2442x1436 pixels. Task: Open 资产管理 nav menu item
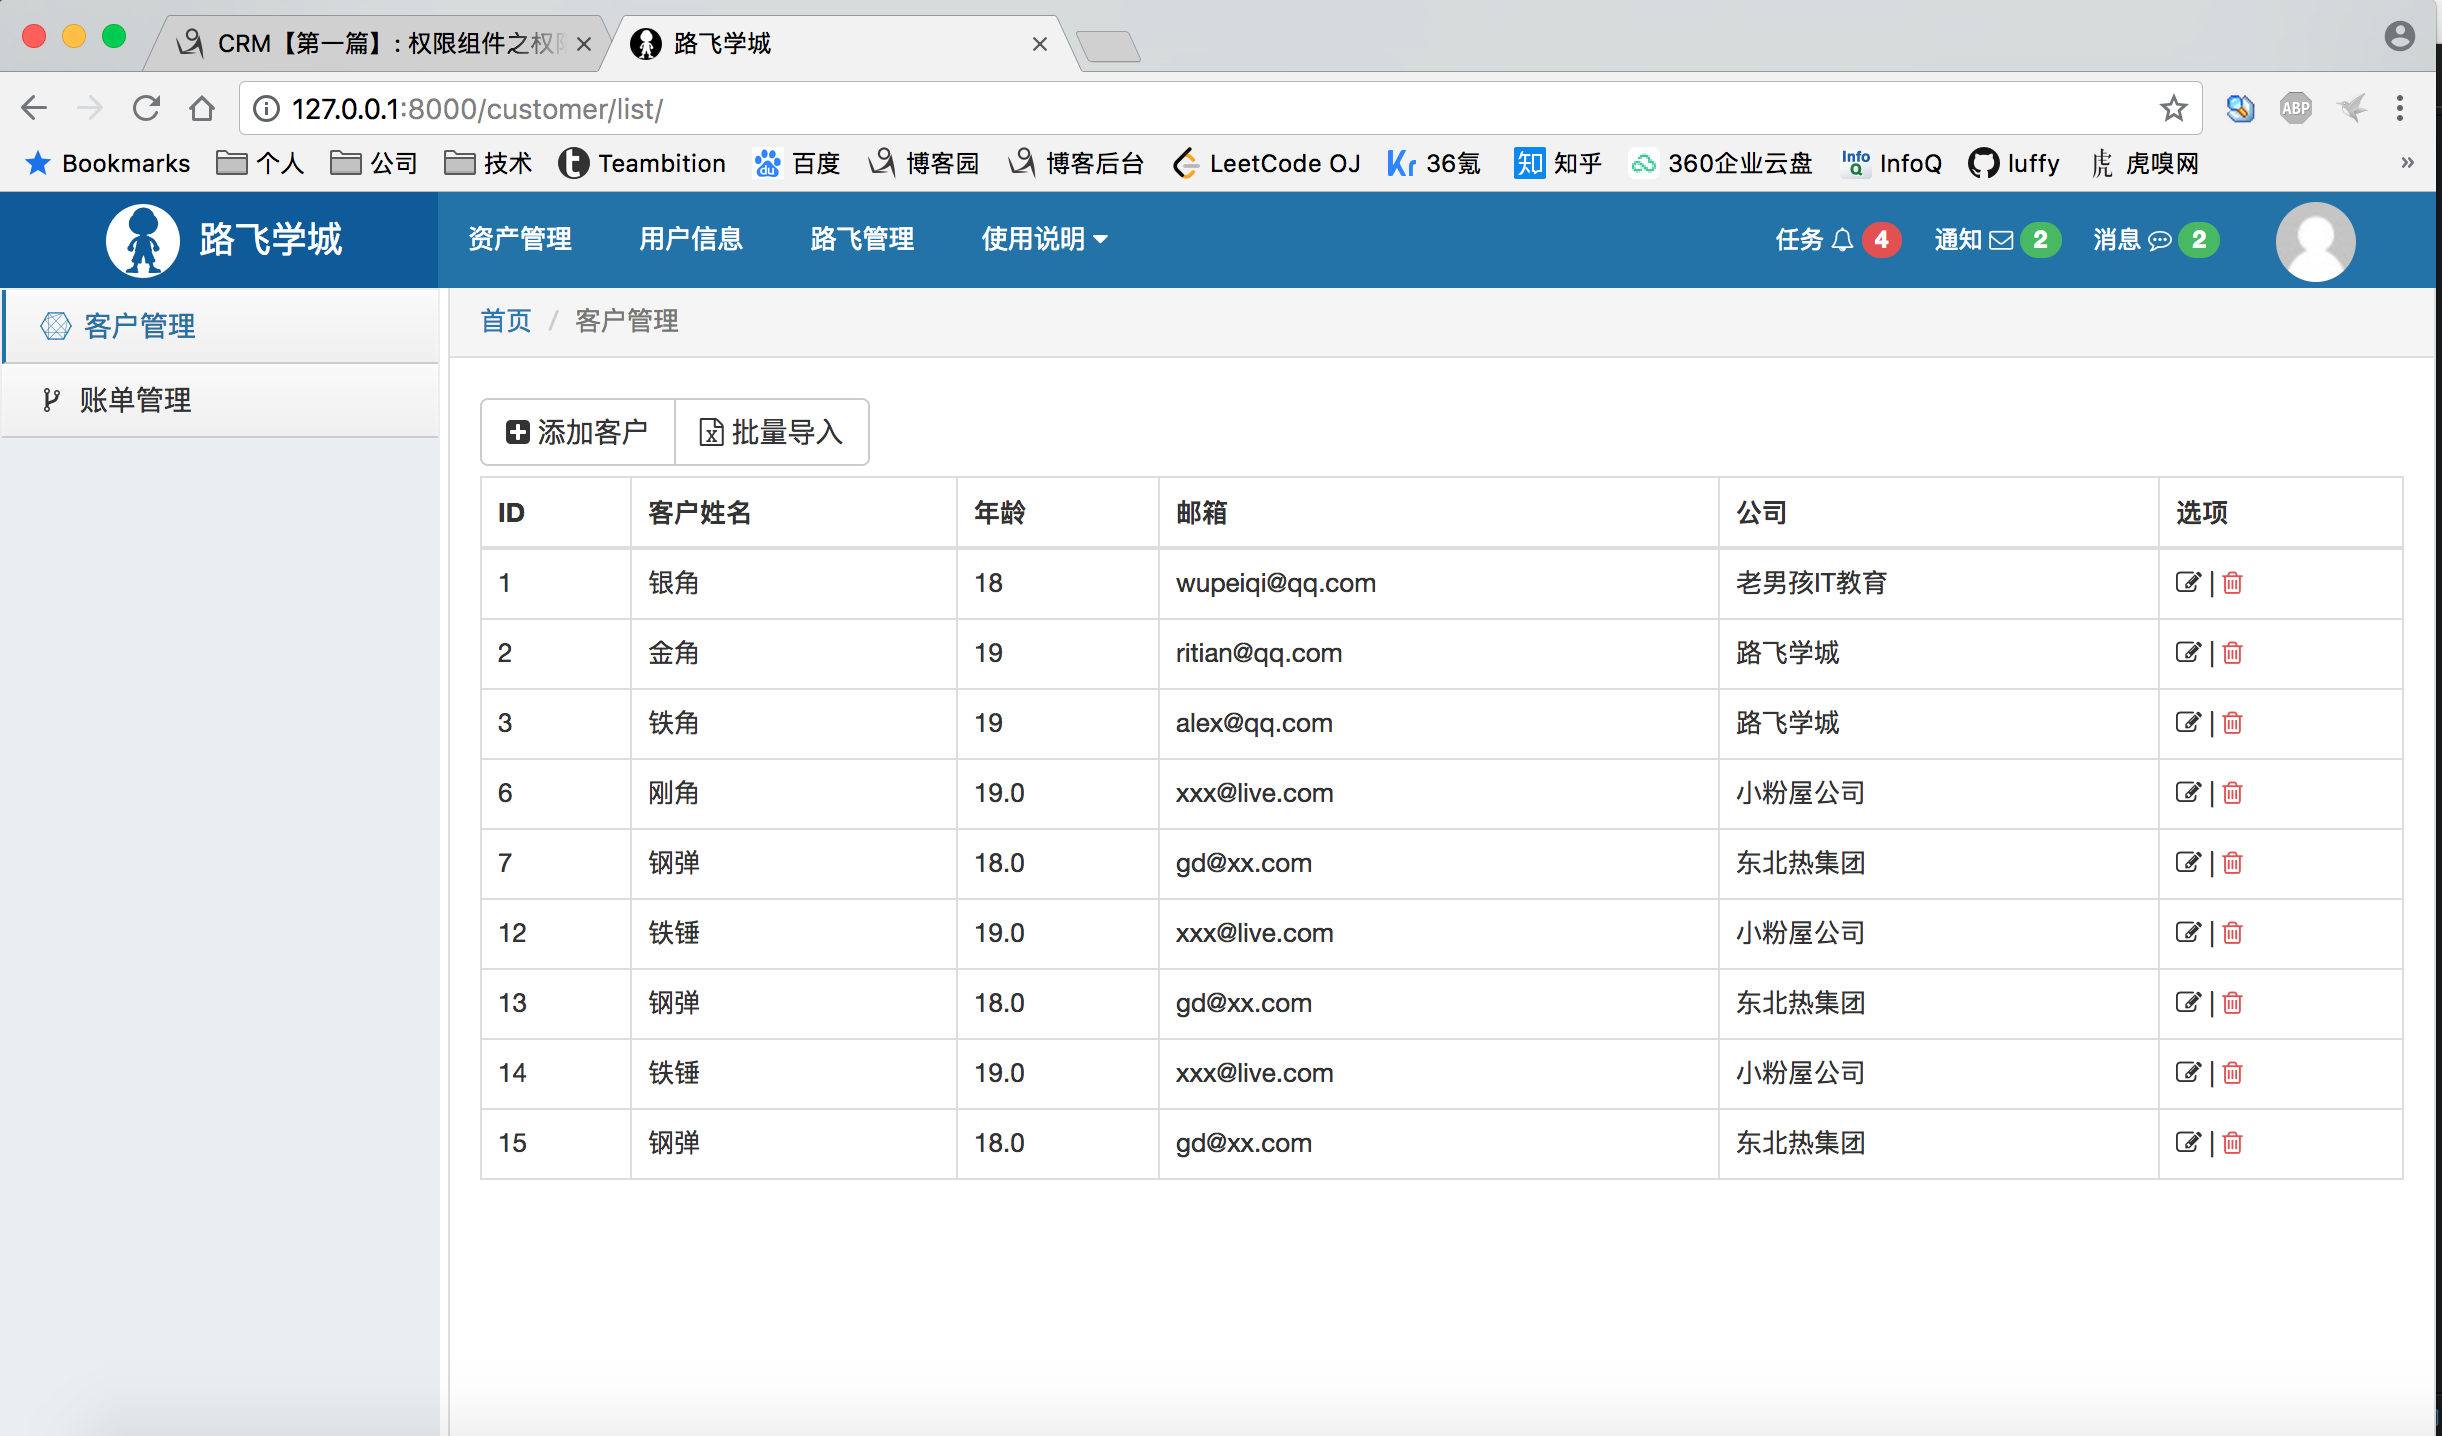coord(520,239)
